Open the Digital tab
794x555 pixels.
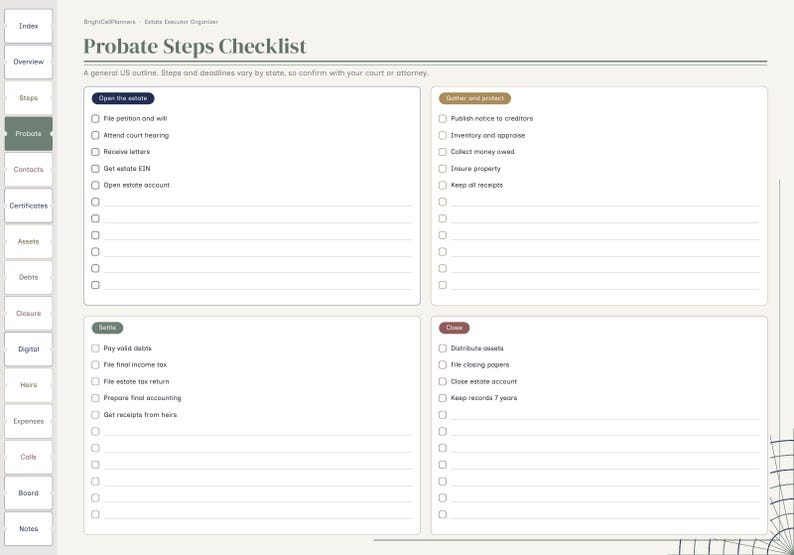(x=28, y=349)
